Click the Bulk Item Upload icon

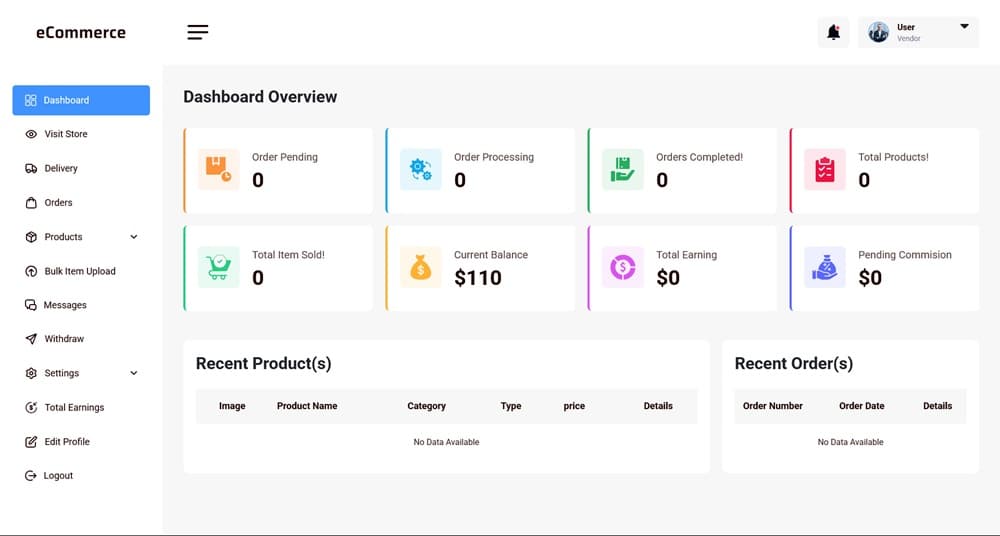31,271
